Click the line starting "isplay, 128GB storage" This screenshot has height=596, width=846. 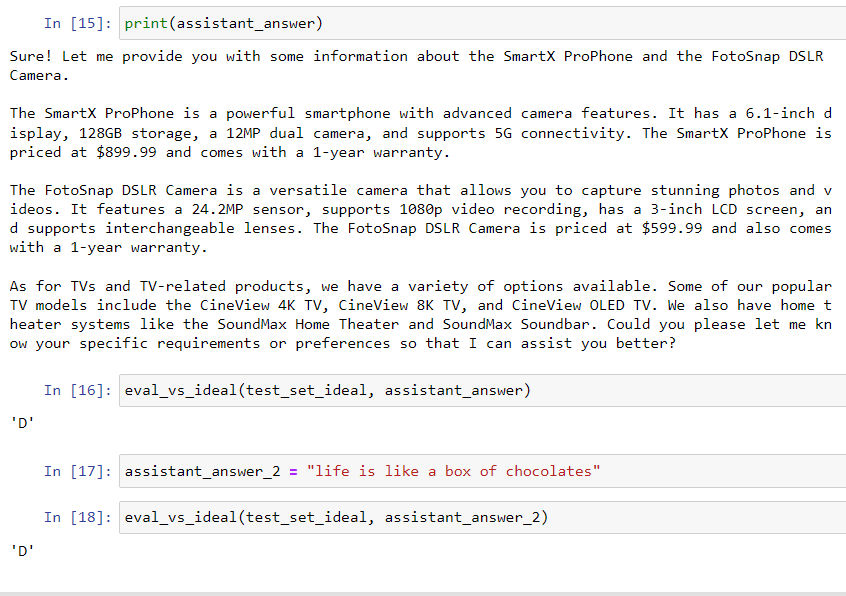(421, 133)
